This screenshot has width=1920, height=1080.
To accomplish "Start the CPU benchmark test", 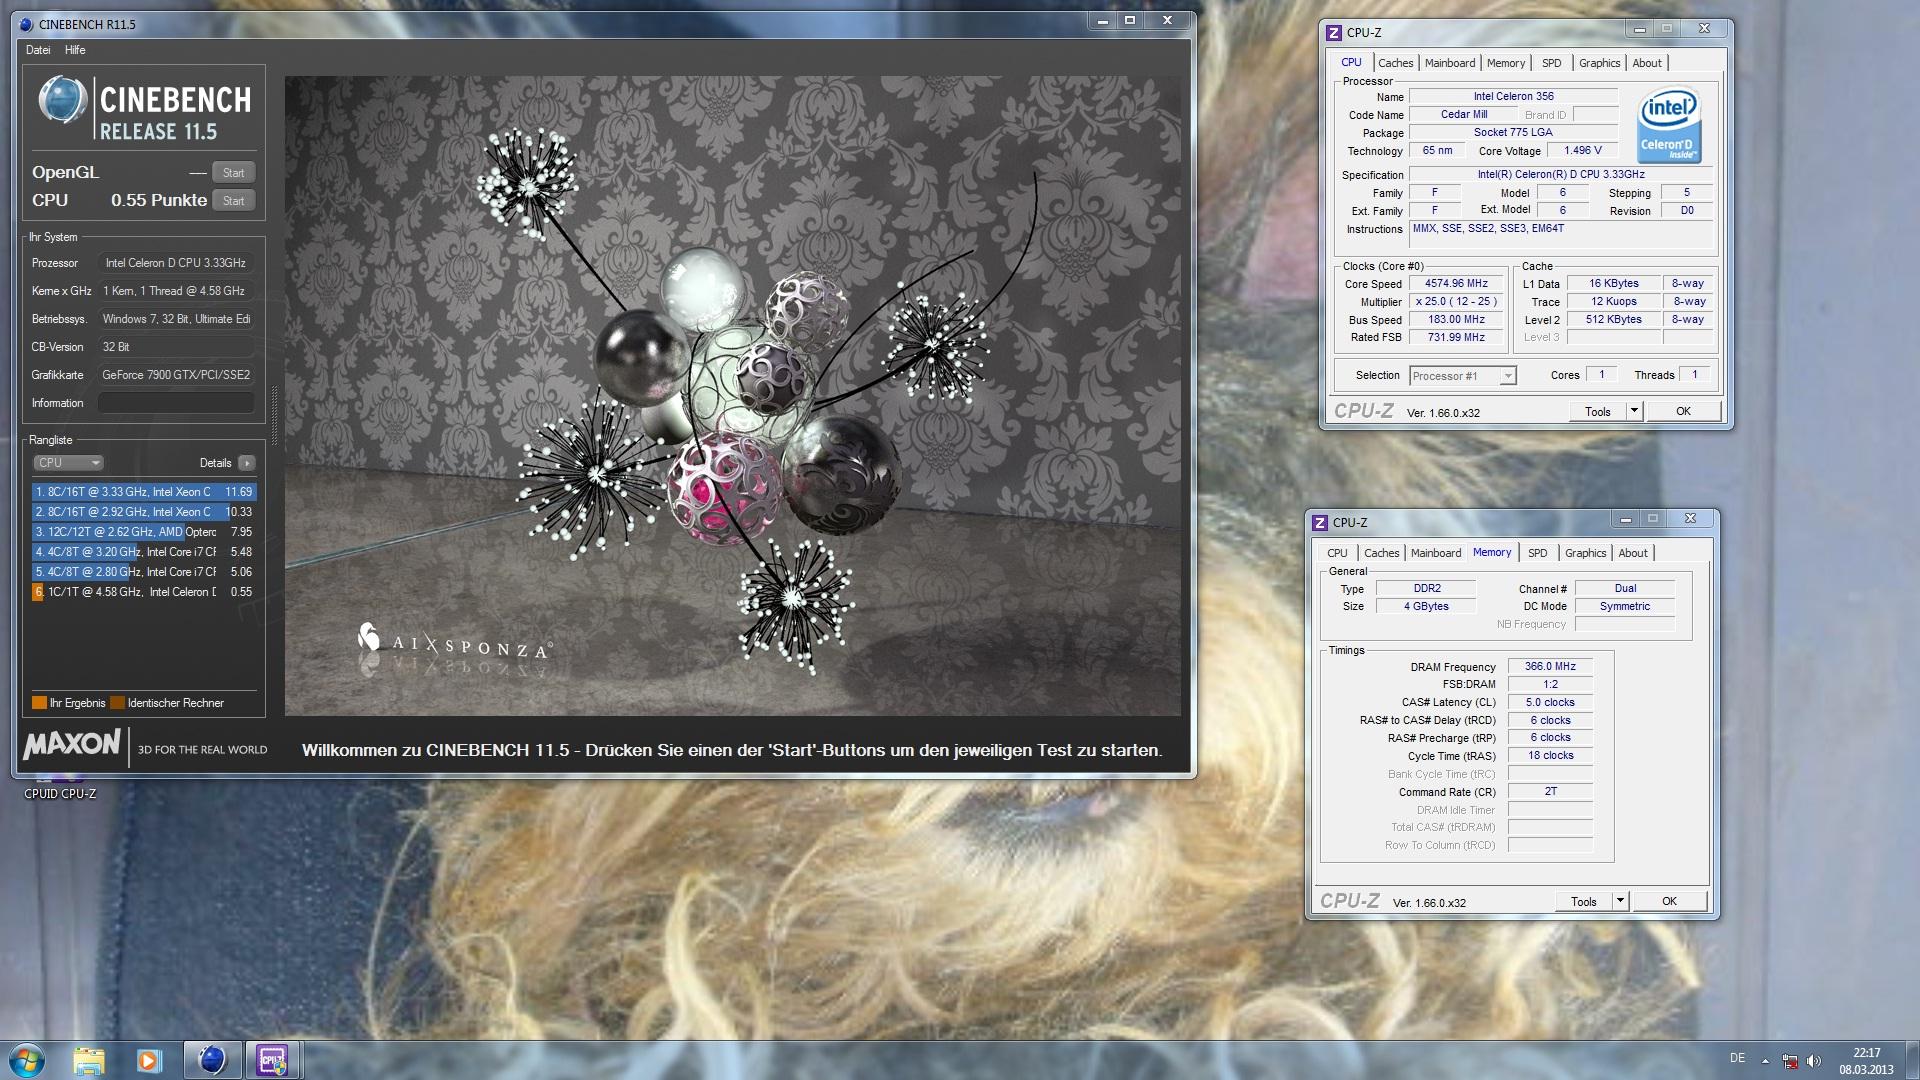I will pyautogui.click(x=234, y=200).
